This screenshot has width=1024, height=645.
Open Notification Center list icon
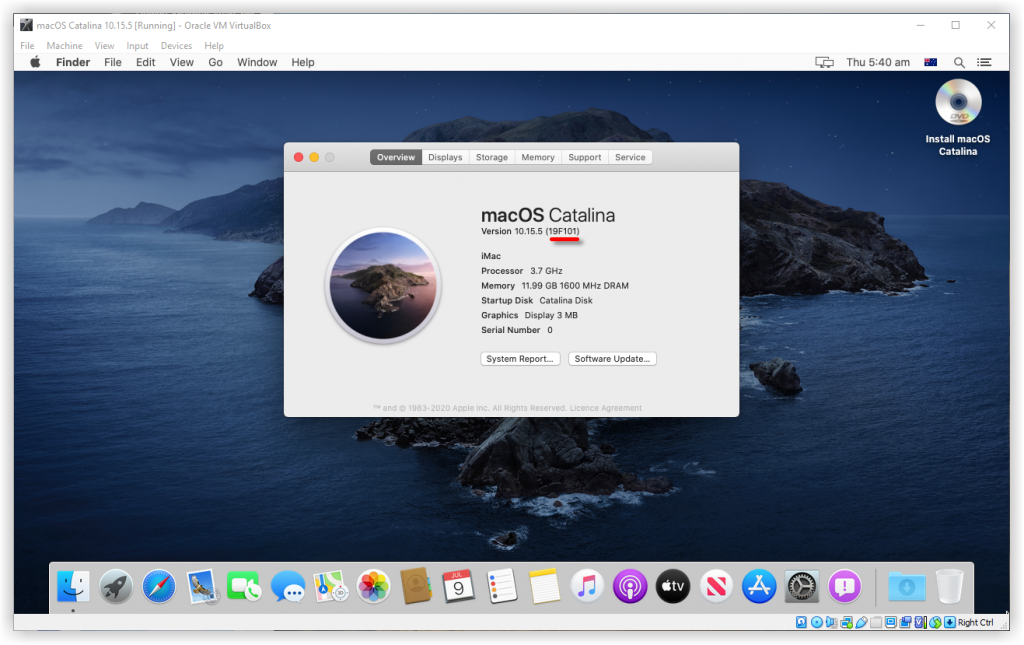[984, 62]
